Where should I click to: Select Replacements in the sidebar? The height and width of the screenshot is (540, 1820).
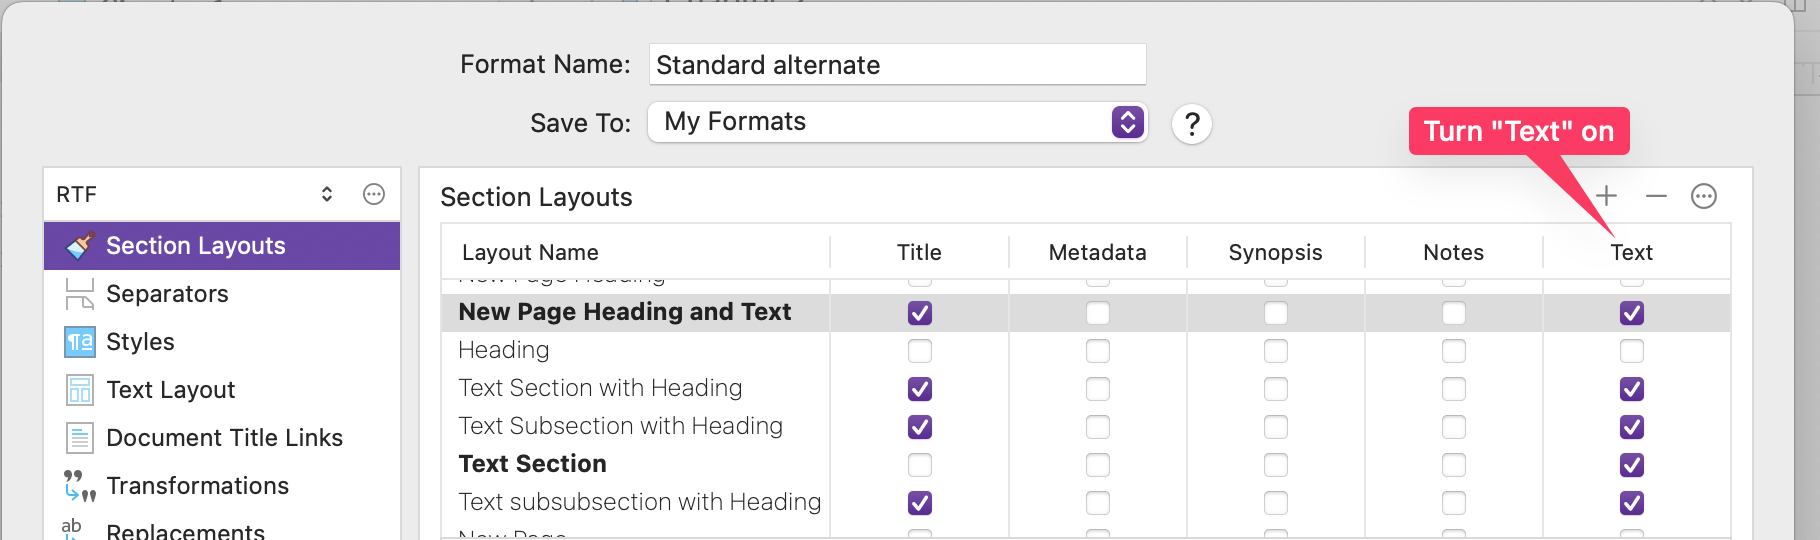185,530
